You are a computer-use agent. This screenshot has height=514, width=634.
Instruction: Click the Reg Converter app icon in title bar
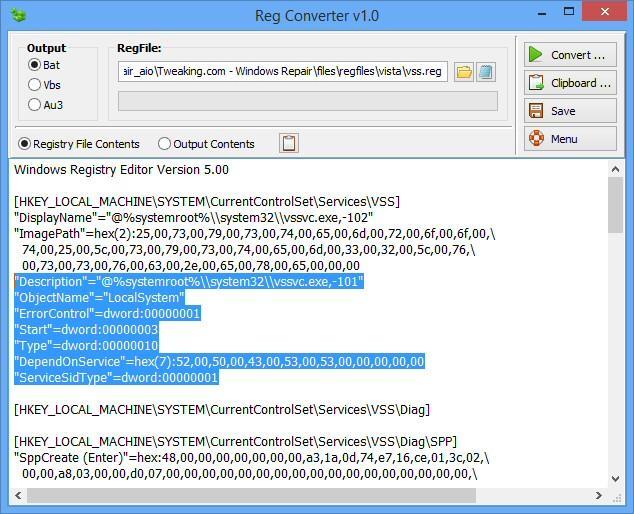point(19,16)
